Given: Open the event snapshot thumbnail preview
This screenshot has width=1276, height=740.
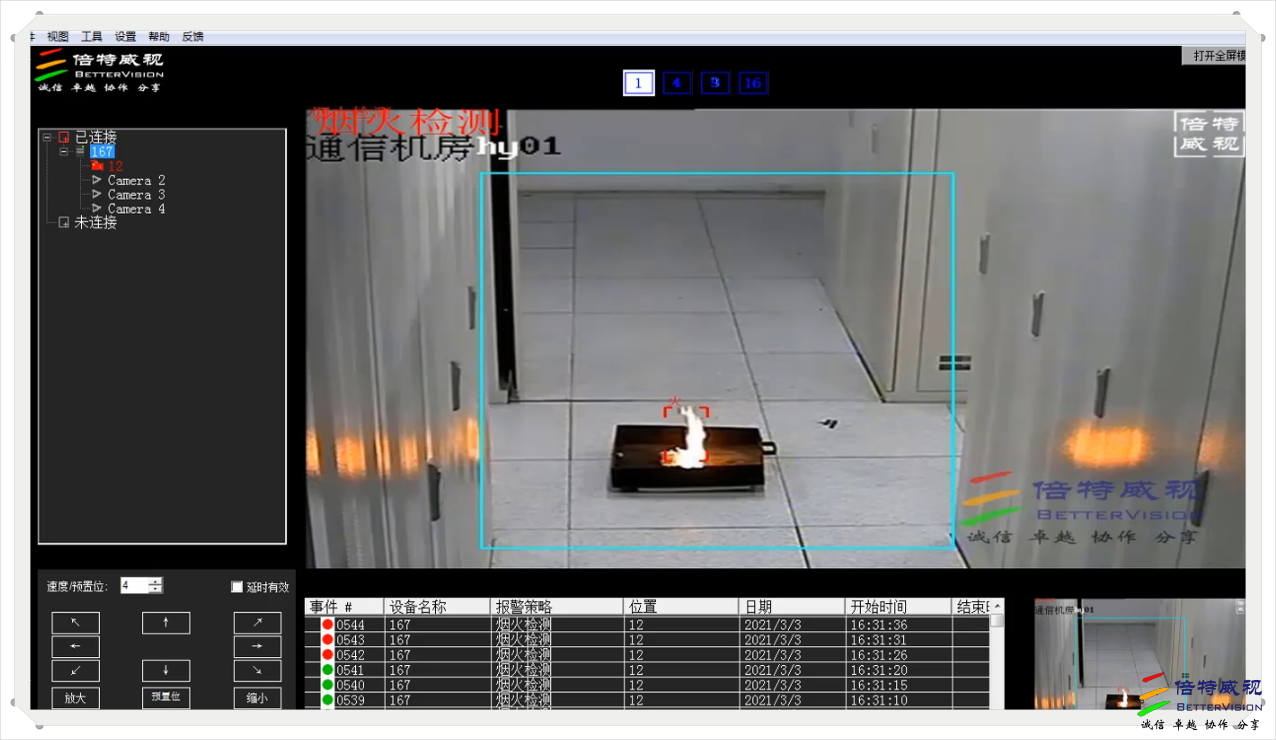Looking at the screenshot, I should [1140, 654].
